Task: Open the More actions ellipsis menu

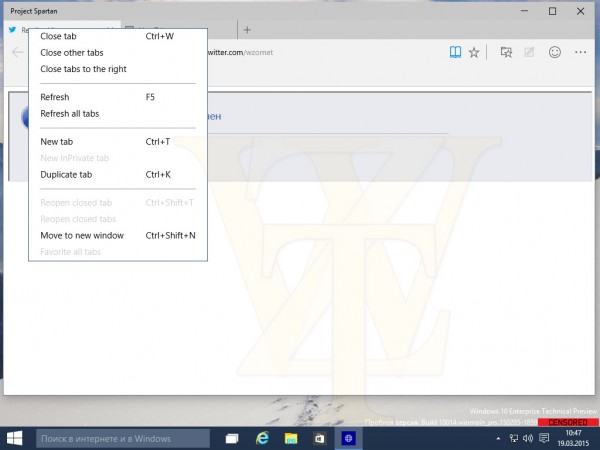Action: (580, 52)
